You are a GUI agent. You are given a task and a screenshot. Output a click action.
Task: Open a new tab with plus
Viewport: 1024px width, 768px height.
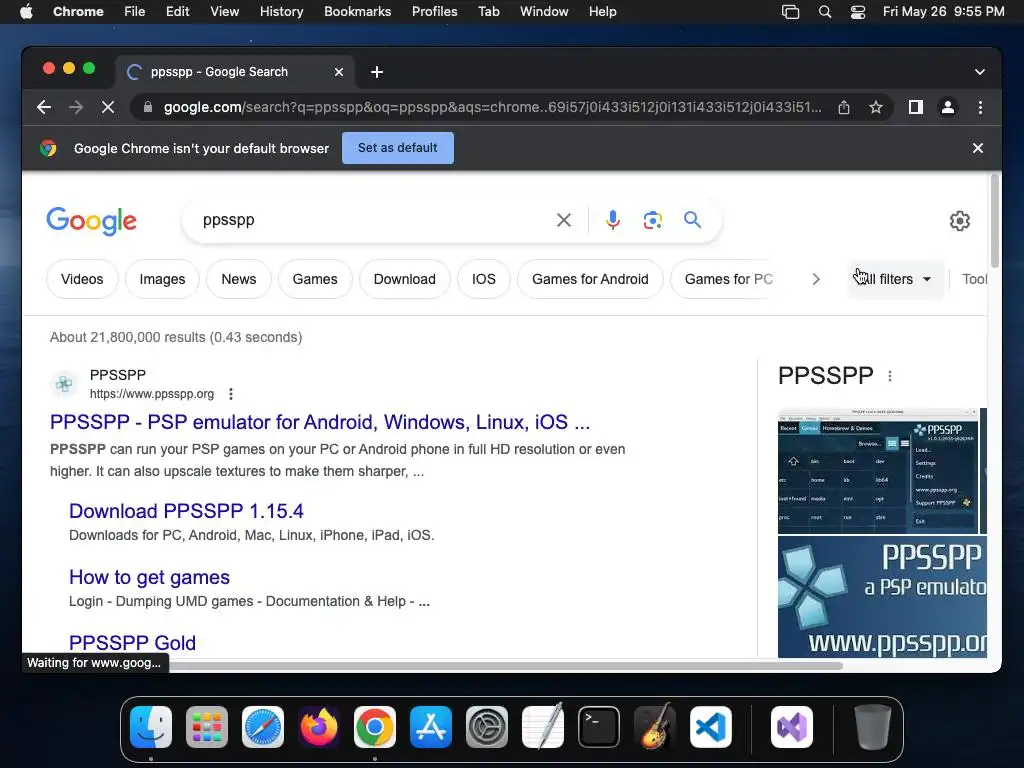(377, 72)
